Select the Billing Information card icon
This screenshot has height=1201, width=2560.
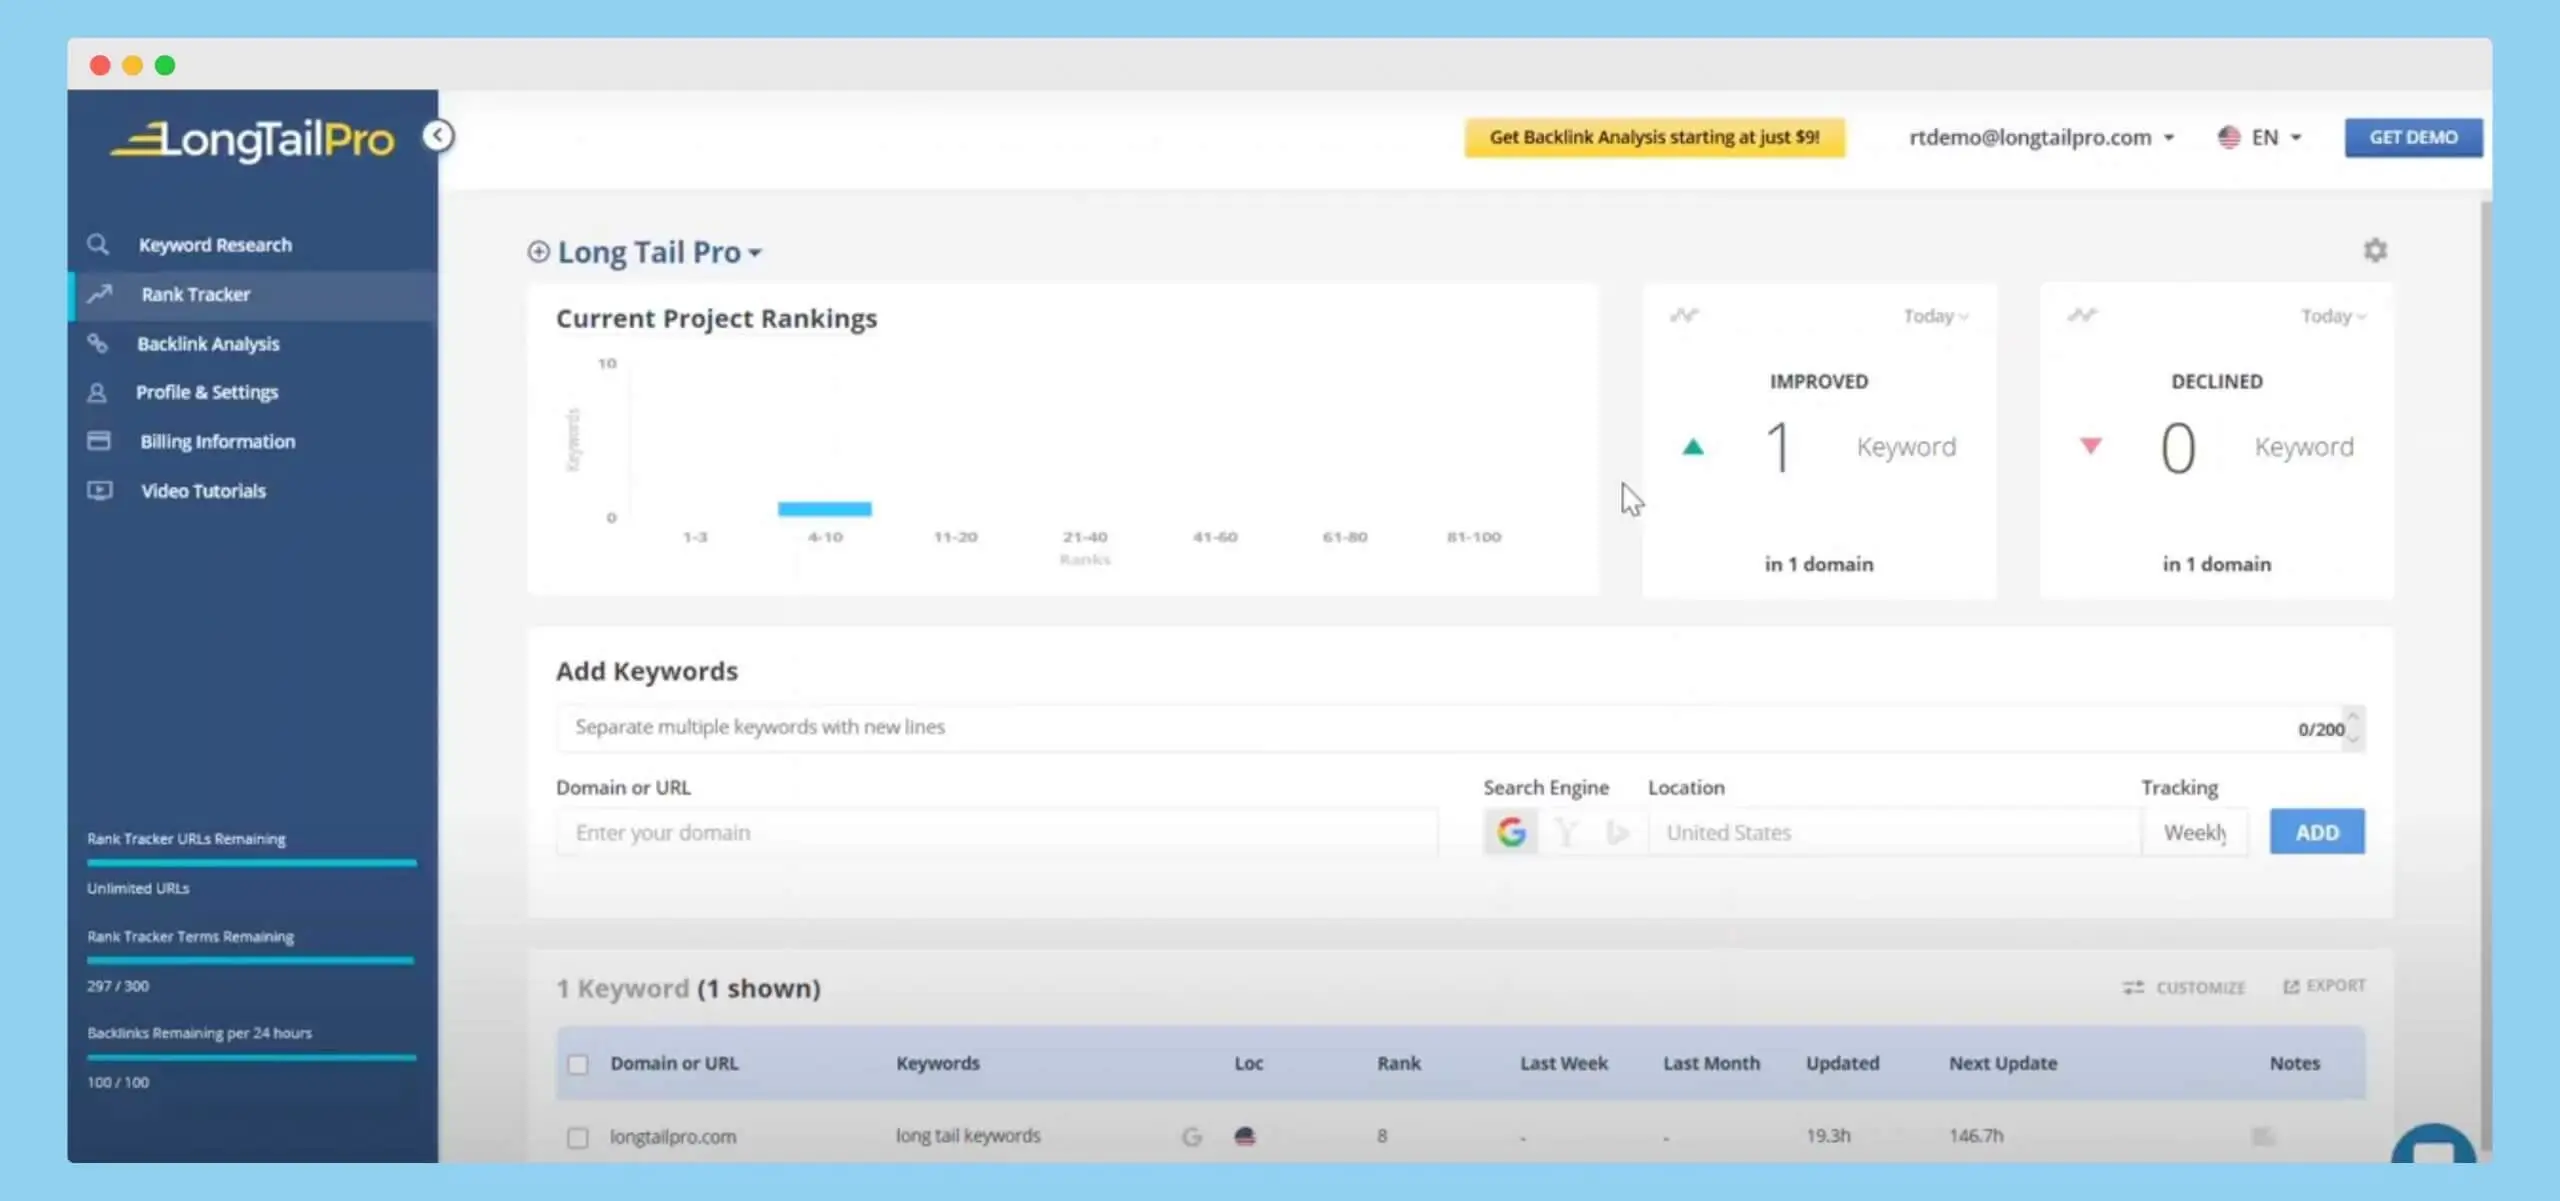point(98,440)
